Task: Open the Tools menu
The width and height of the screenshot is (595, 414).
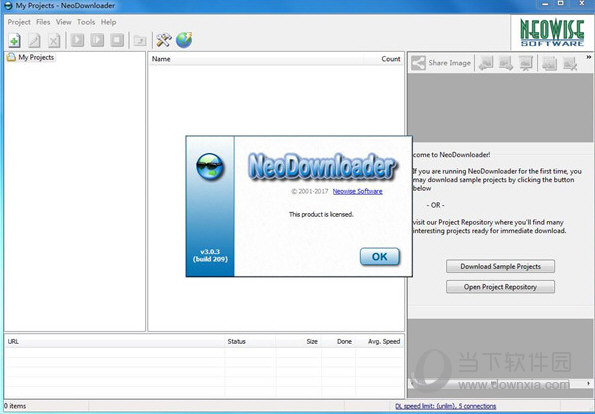Action: pos(86,22)
